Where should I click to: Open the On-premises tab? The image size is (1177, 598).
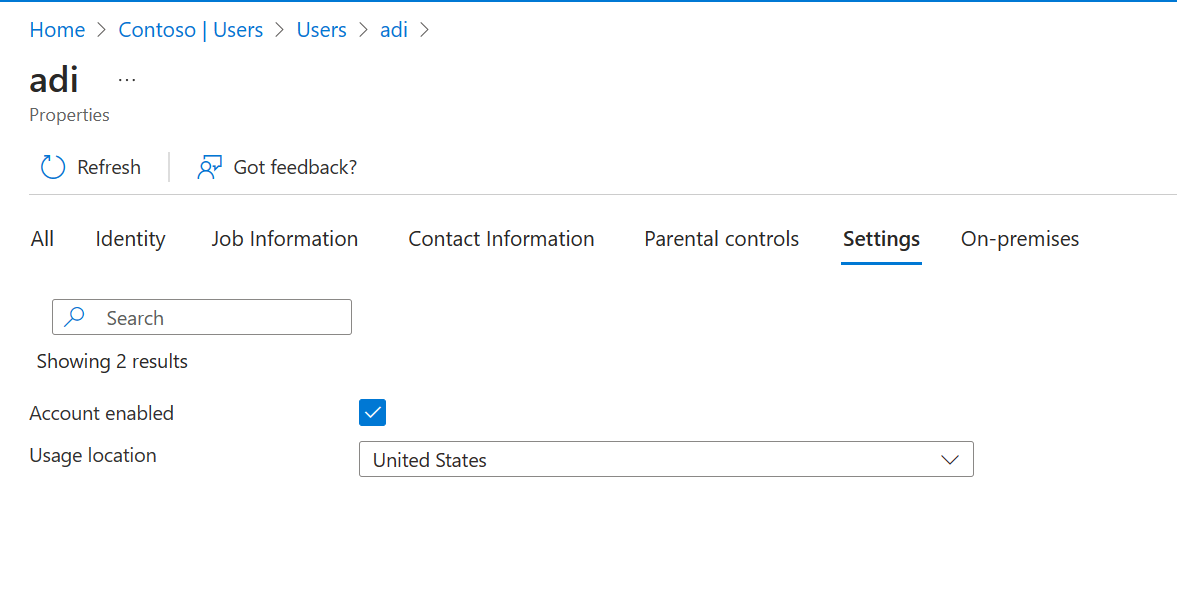pos(1019,239)
